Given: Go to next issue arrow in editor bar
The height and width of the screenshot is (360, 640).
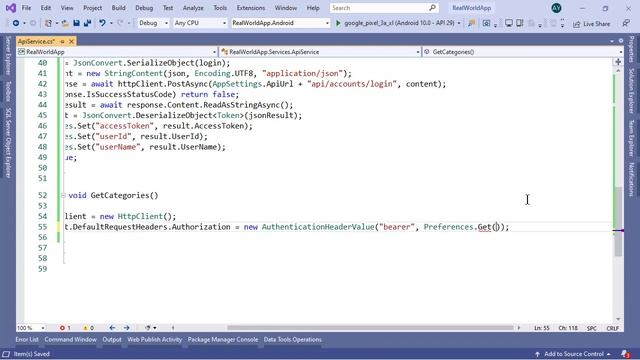Looking at the screenshot, I should [x=127, y=328].
